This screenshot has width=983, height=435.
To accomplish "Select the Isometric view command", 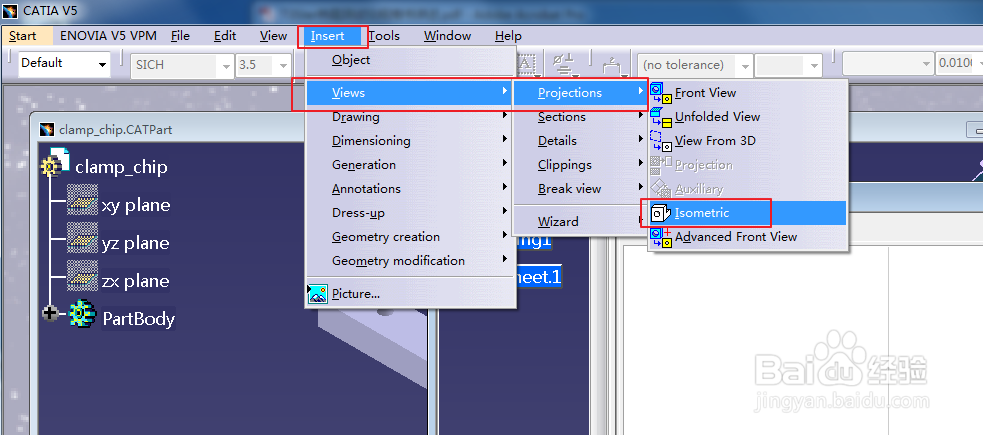I will 747,213.
